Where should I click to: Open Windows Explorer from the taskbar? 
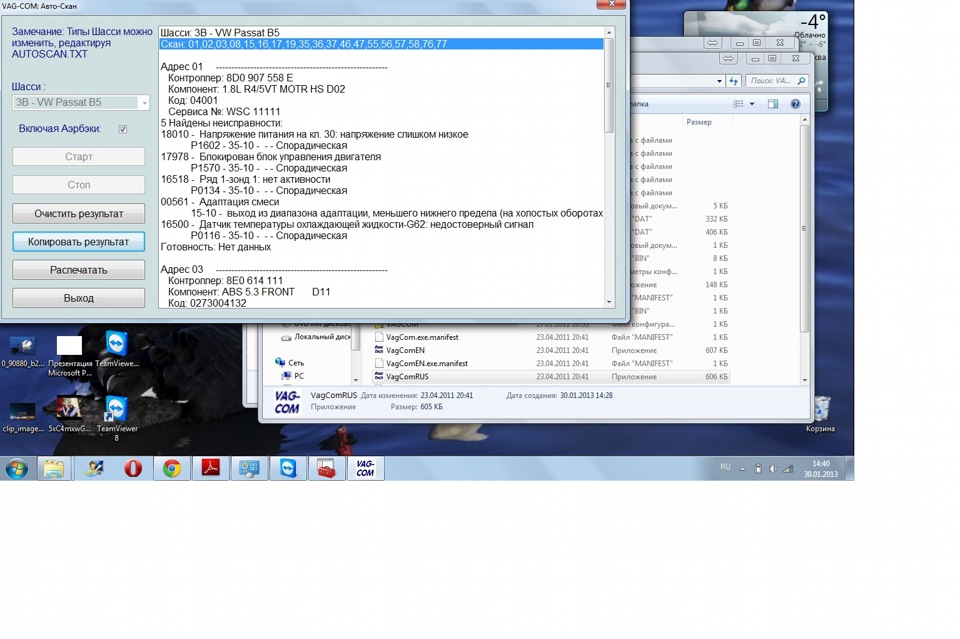click(x=53, y=469)
